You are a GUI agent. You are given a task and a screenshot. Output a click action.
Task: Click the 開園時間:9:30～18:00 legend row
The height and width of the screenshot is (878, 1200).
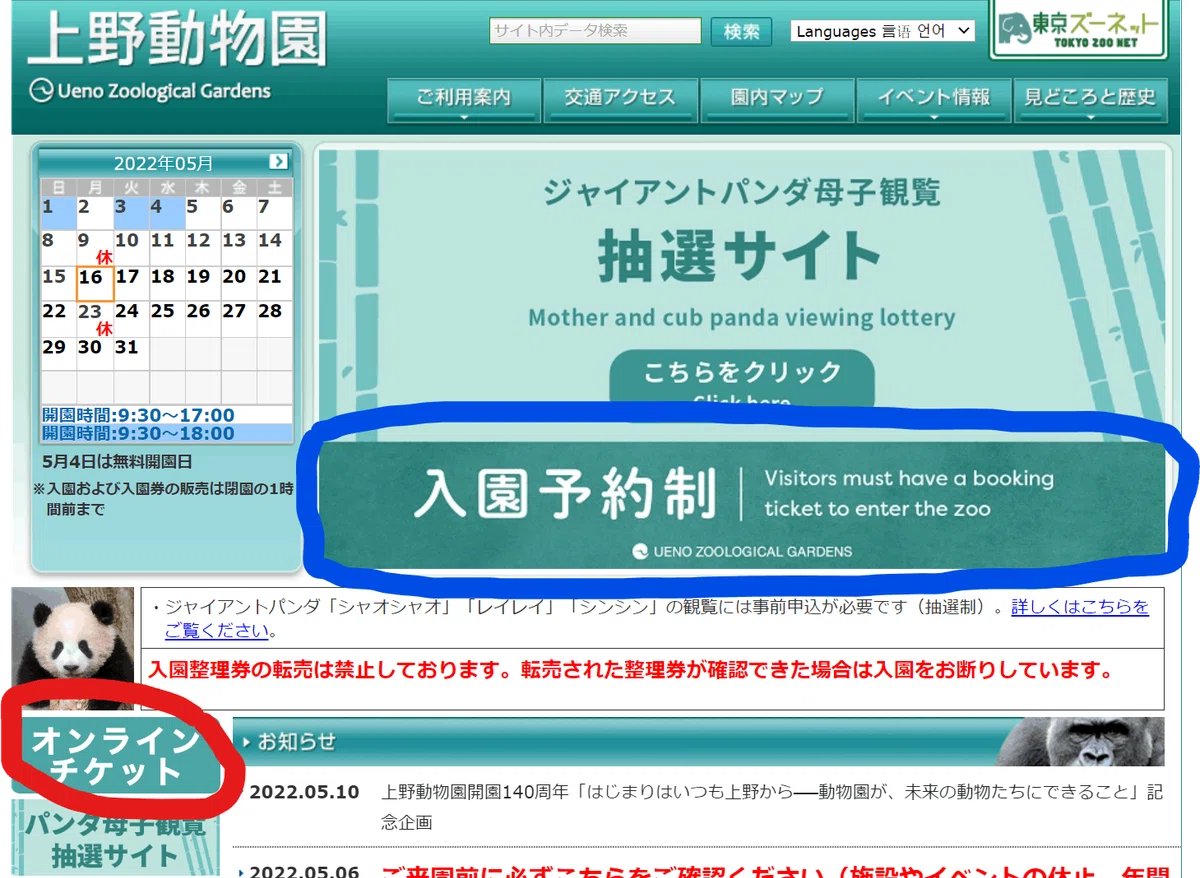(x=167, y=434)
